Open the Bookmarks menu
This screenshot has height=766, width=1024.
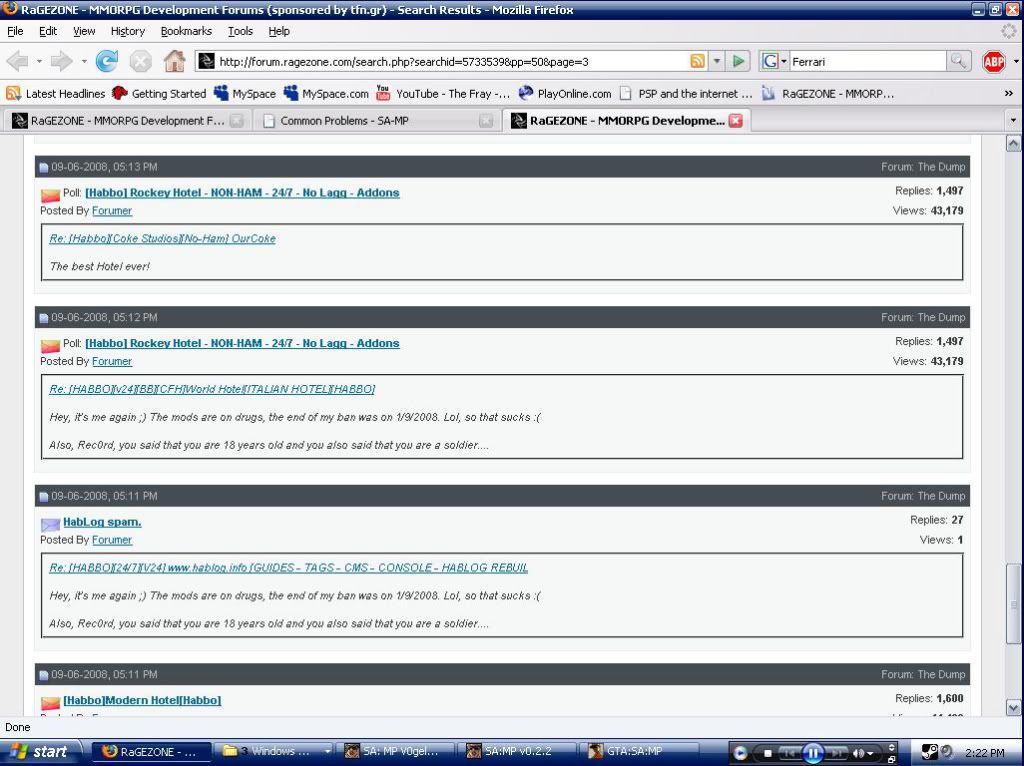[x=186, y=31]
